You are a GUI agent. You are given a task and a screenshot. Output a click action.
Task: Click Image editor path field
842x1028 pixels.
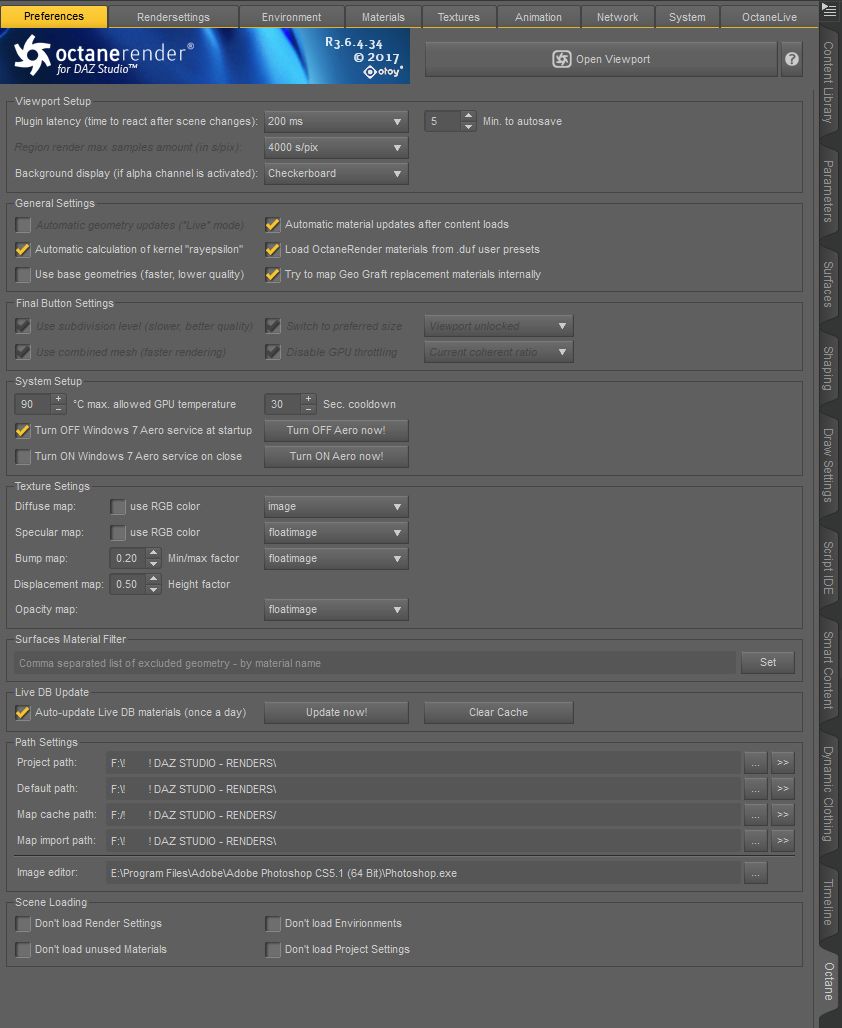423,873
